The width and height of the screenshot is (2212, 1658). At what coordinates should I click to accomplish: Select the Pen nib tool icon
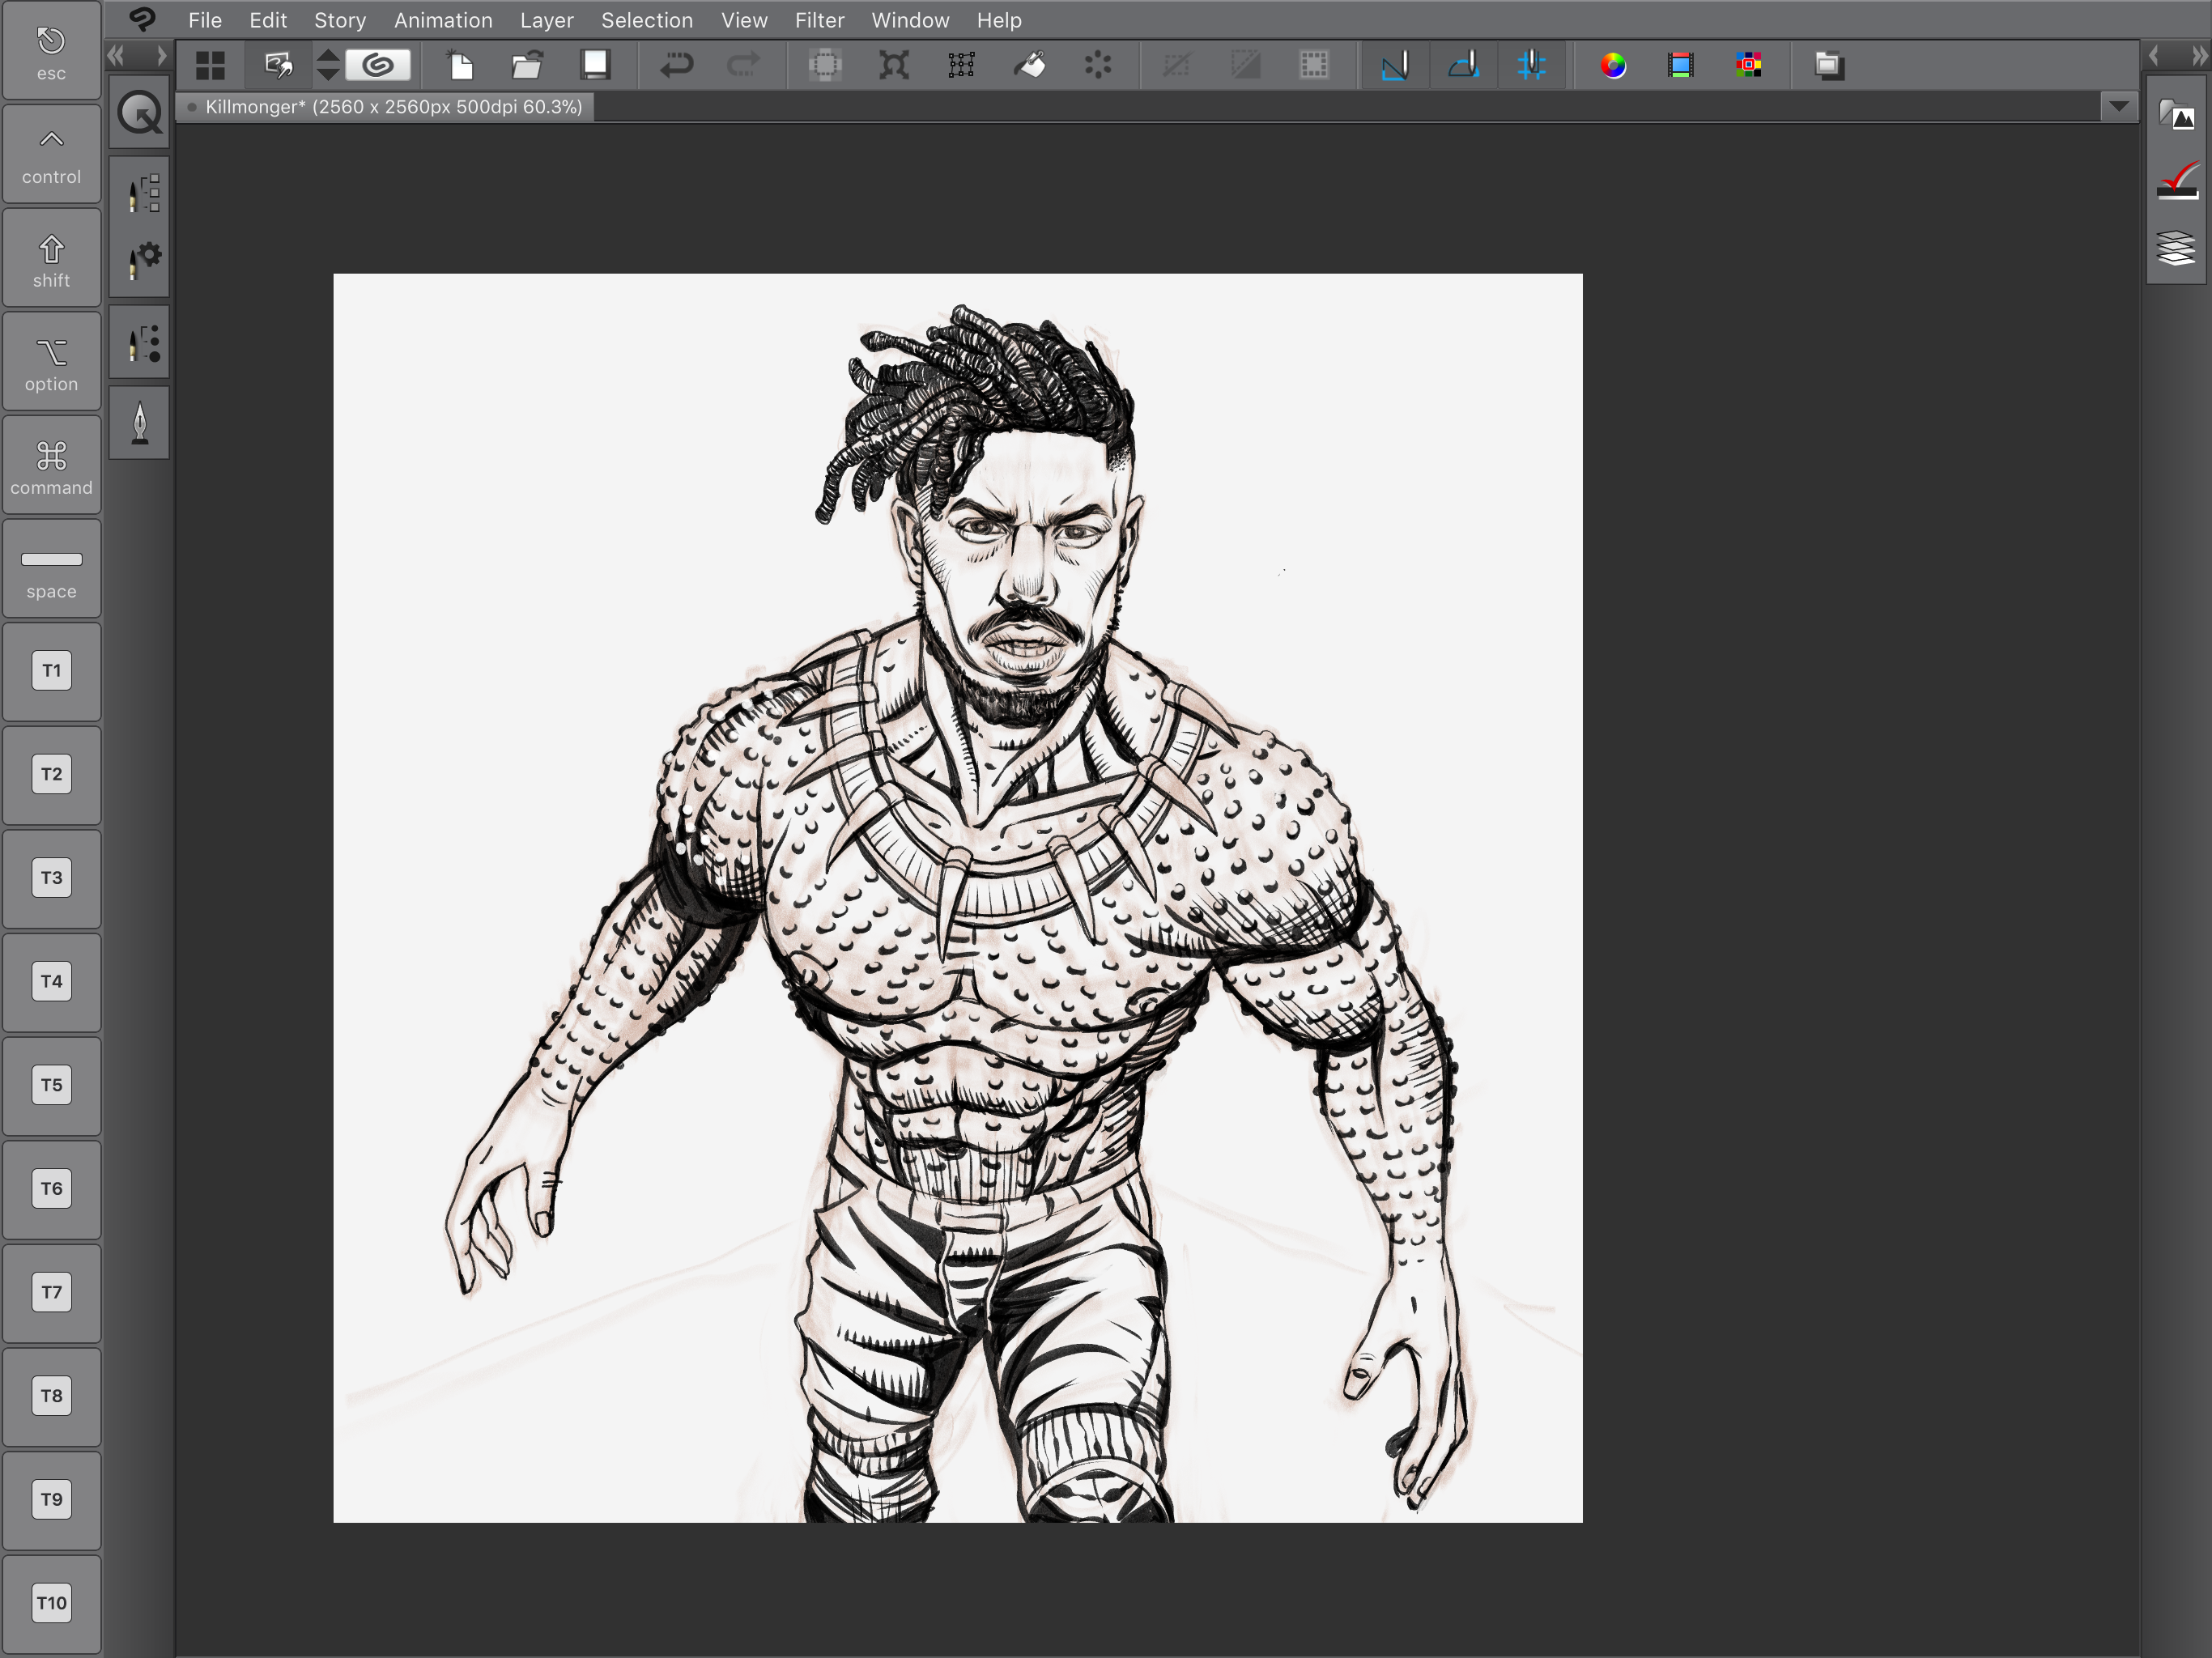pos(140,423)
